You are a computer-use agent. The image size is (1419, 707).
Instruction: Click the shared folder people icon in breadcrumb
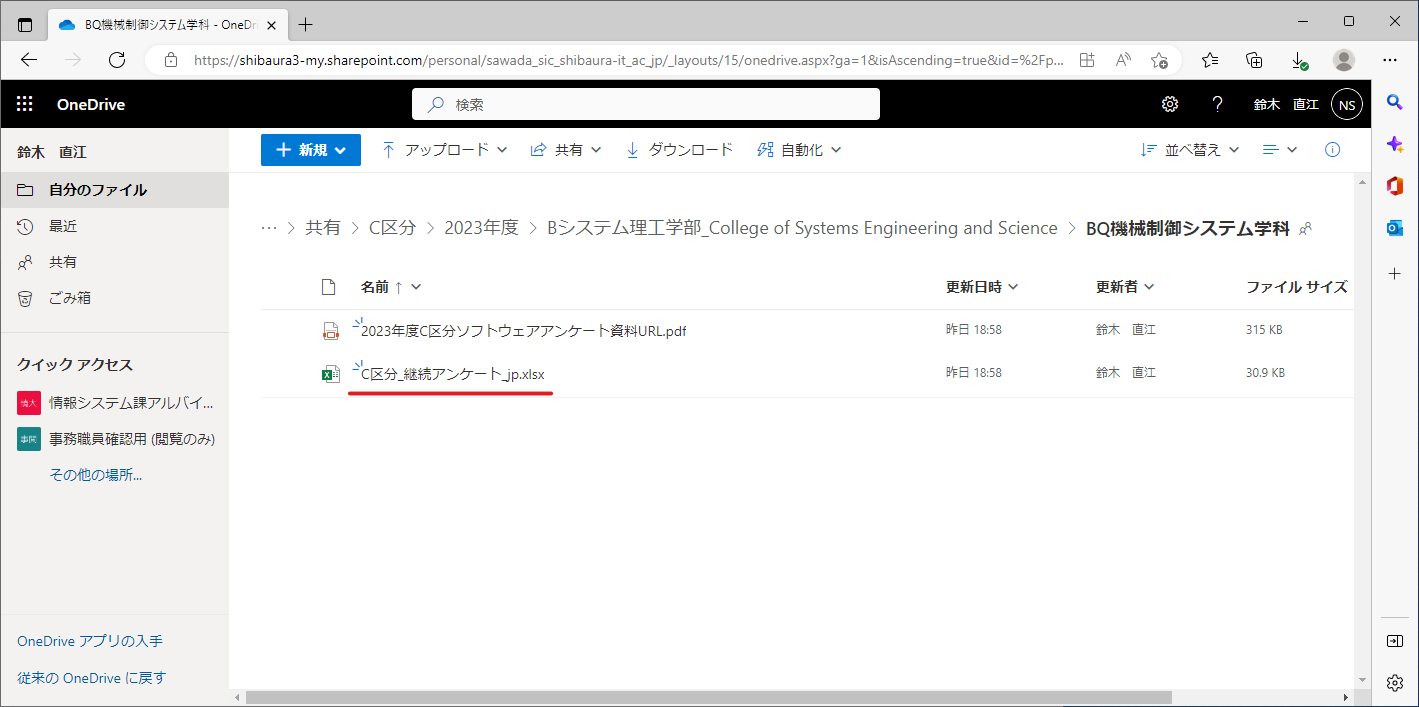1305,229
